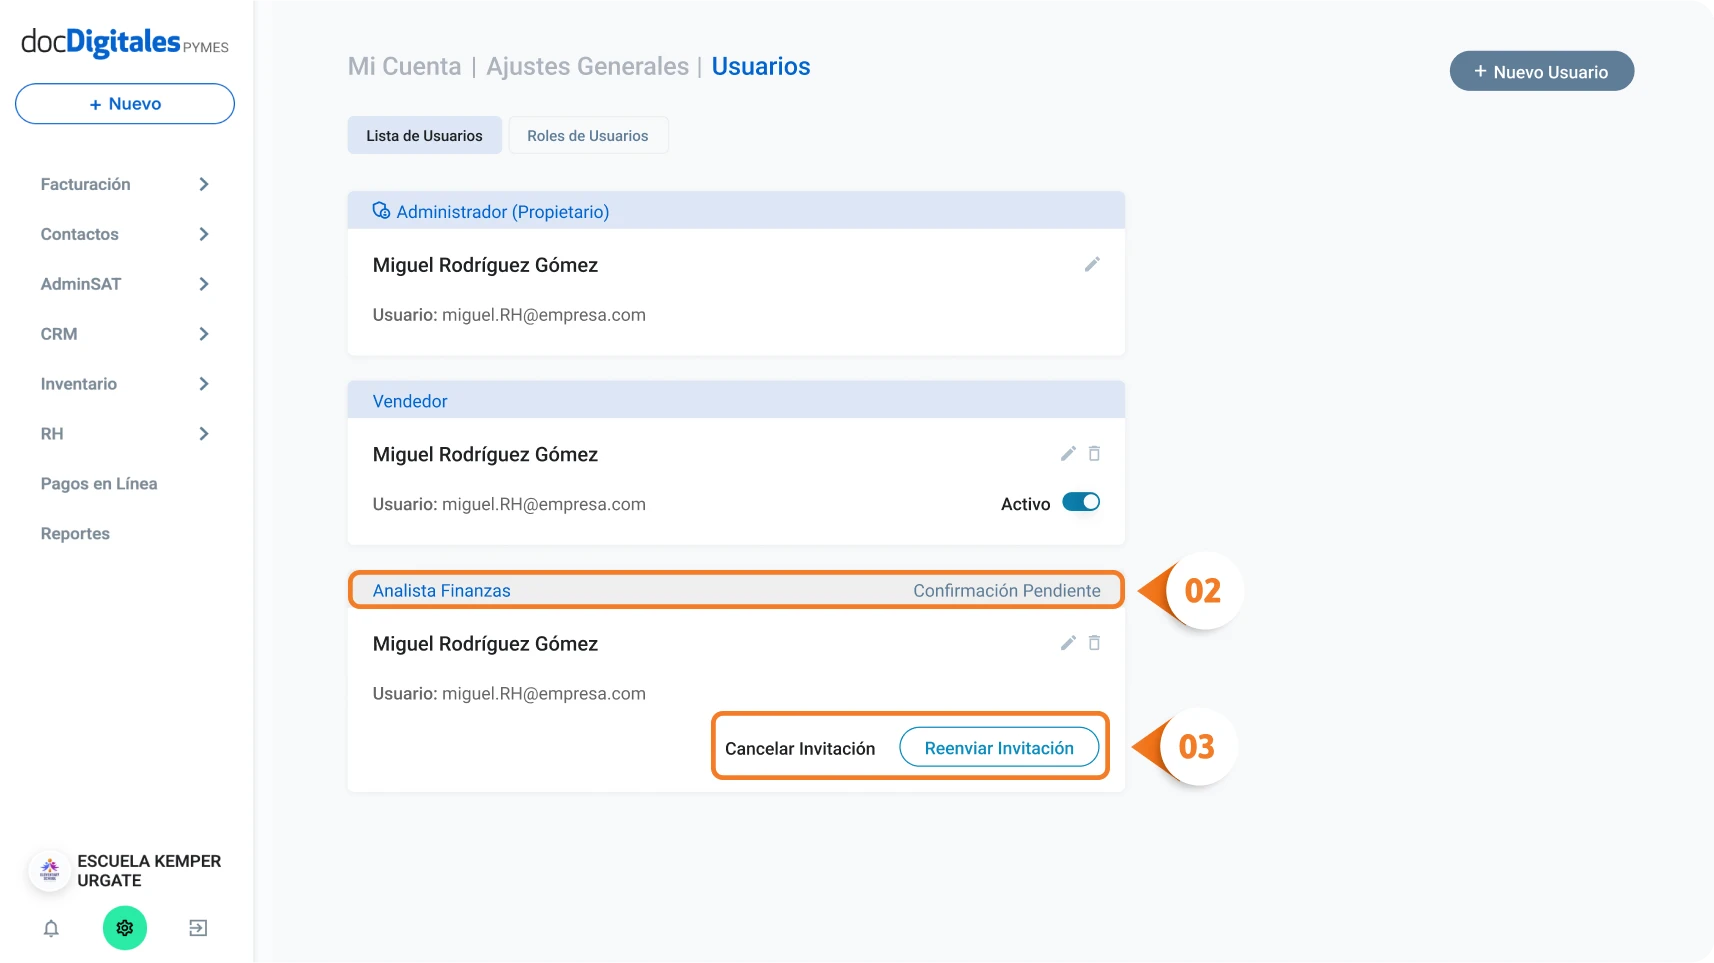Click the trash icon for Analista Finanzas user
This screenshot has width=1714, height=963.
pyautogui.click(x=1094, y=643)
